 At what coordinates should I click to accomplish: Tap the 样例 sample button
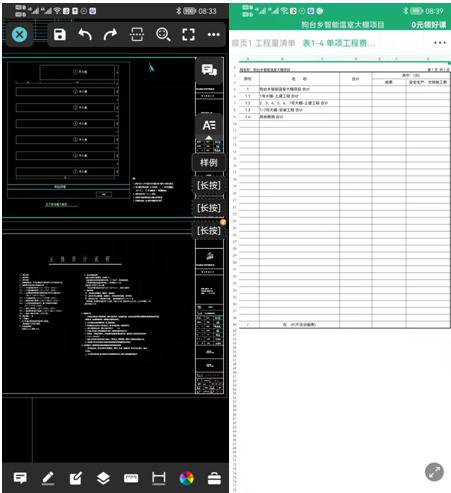209,163
